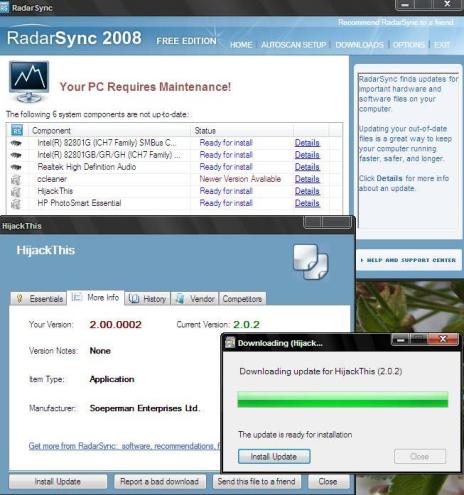
Task: Click the RadarSync title bar app icon
Action: 4,8
